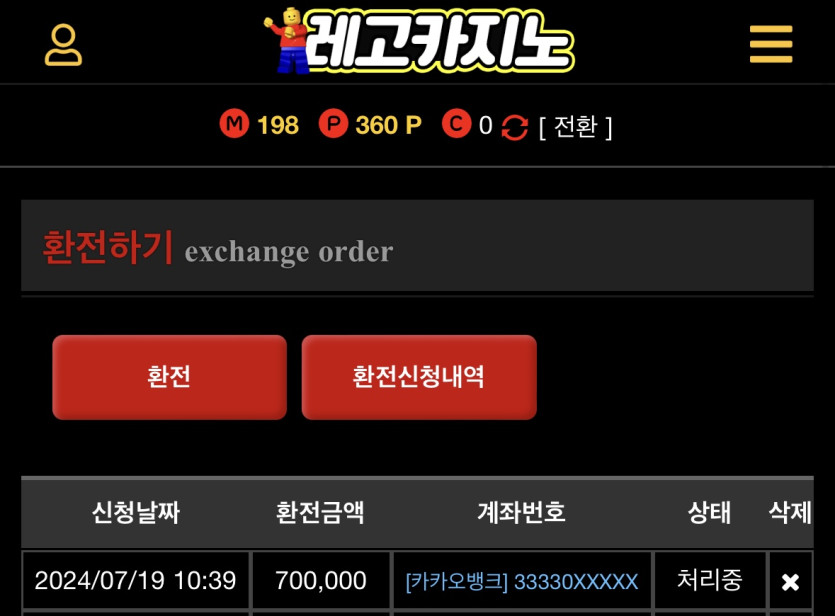This screenshot has width=835, height=616.
Task: Click the red C comp icon
Action: point(456,124)
